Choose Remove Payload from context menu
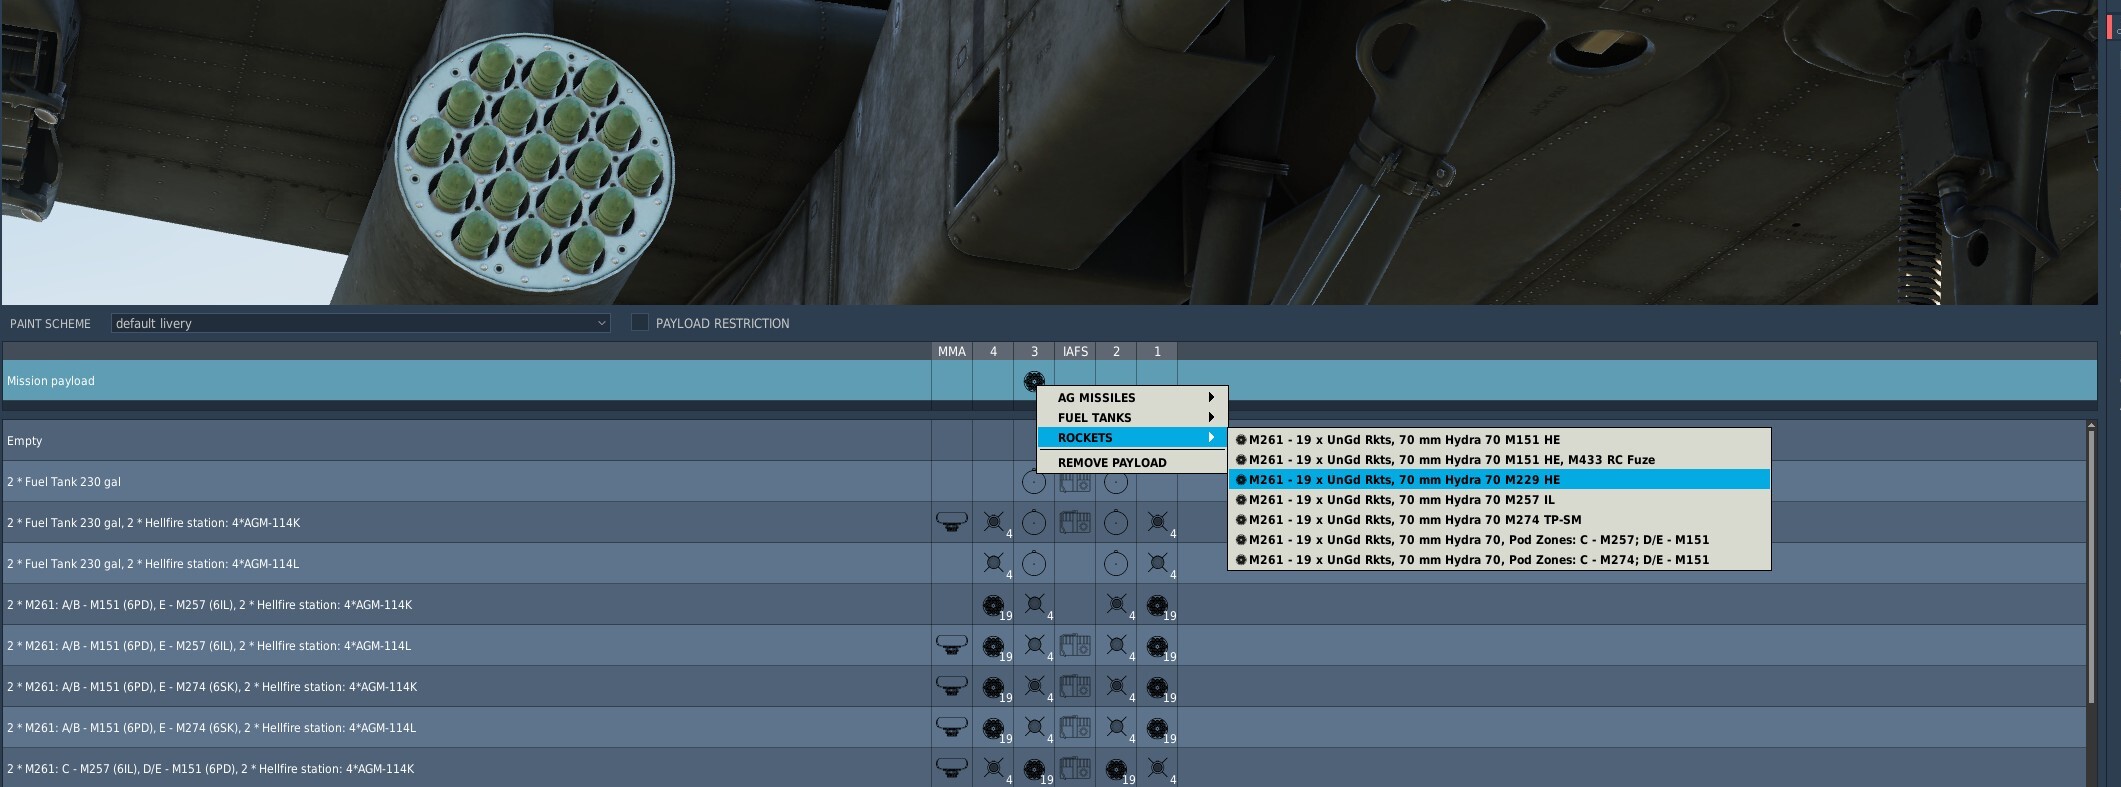The height and width of the screenshot is (787, 2121). coord(1132,462)
